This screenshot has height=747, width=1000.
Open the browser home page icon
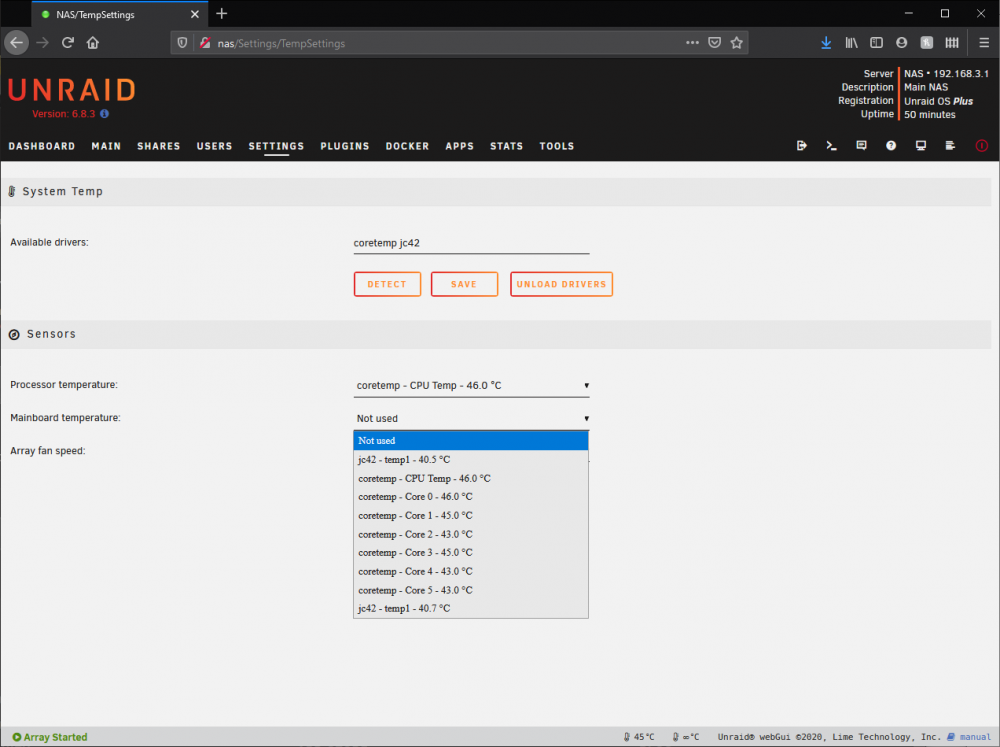(93, 43)
